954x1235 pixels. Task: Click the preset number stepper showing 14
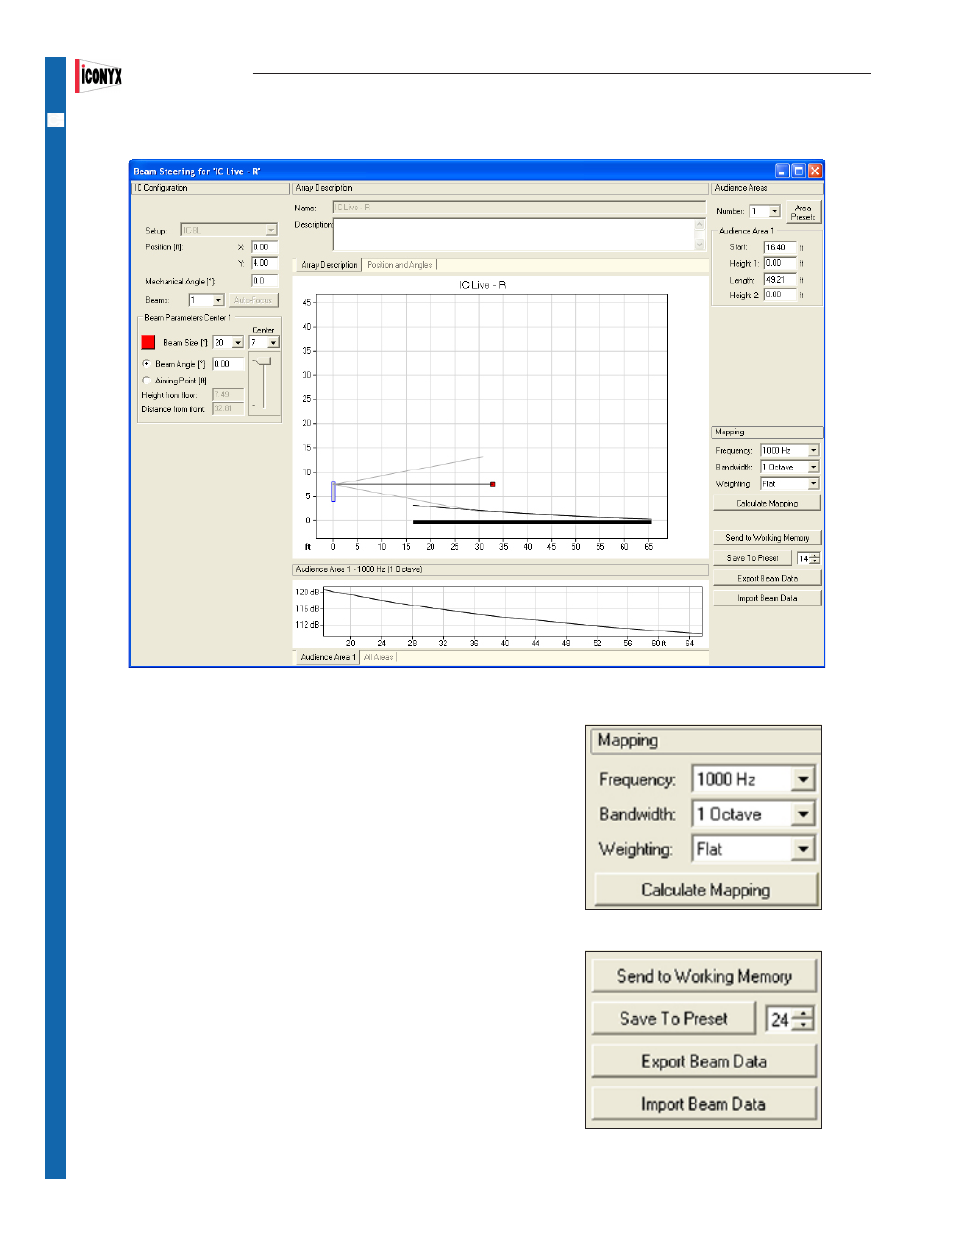[808, 558]
